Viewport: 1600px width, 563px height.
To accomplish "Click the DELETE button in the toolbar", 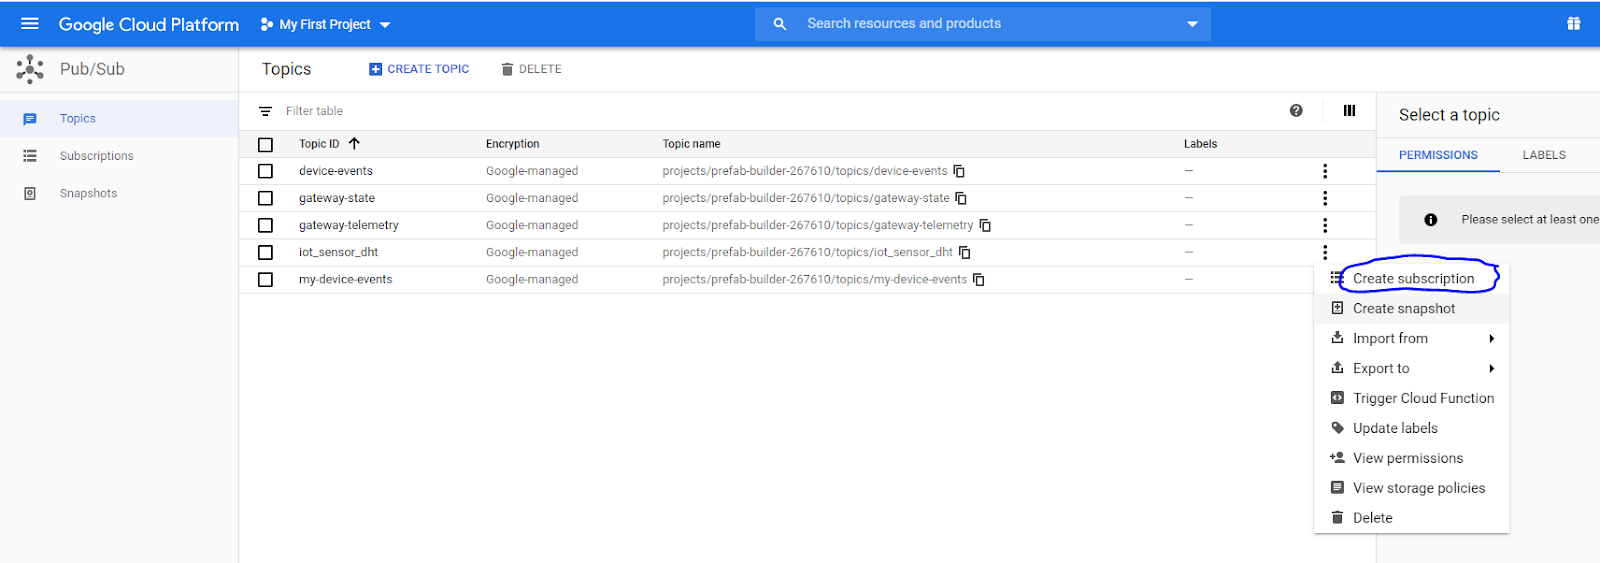I will coord(531,69).
